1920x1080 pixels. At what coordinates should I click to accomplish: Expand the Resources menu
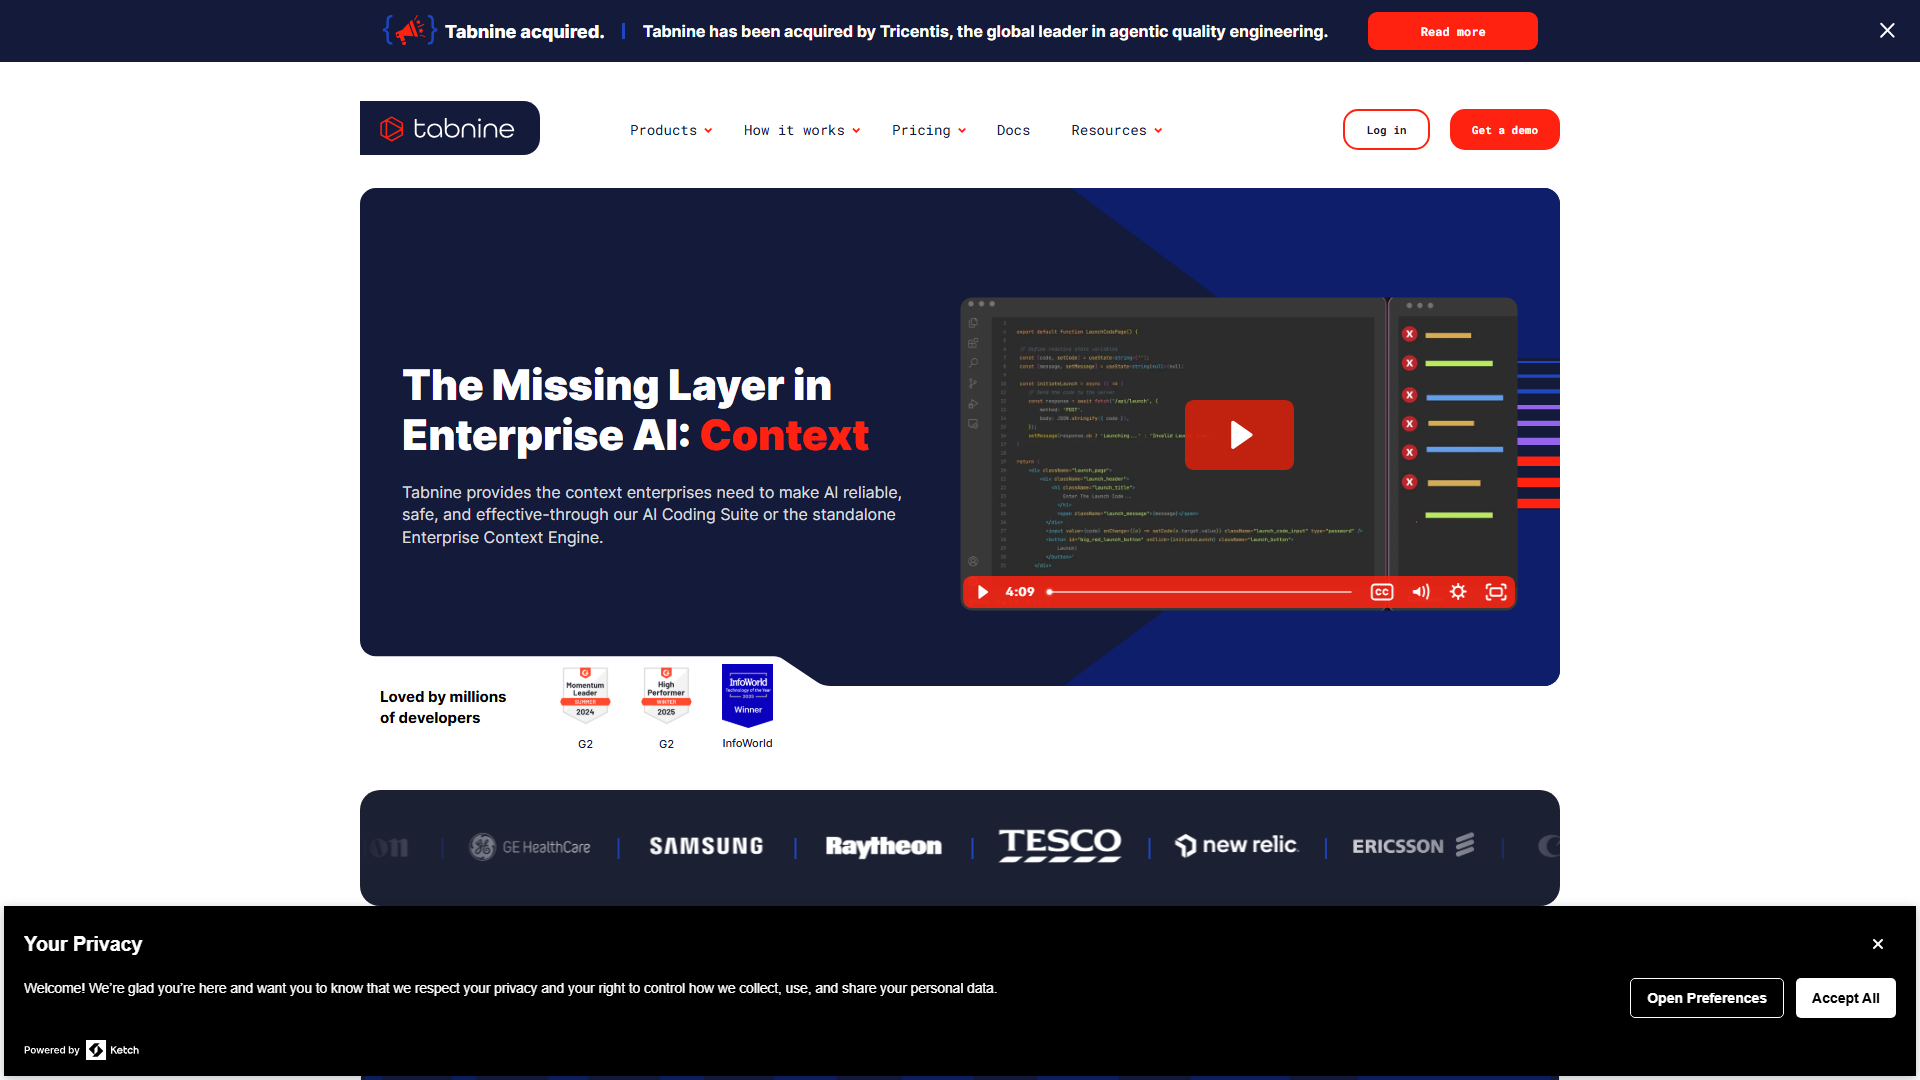(x=1117, y=130)
